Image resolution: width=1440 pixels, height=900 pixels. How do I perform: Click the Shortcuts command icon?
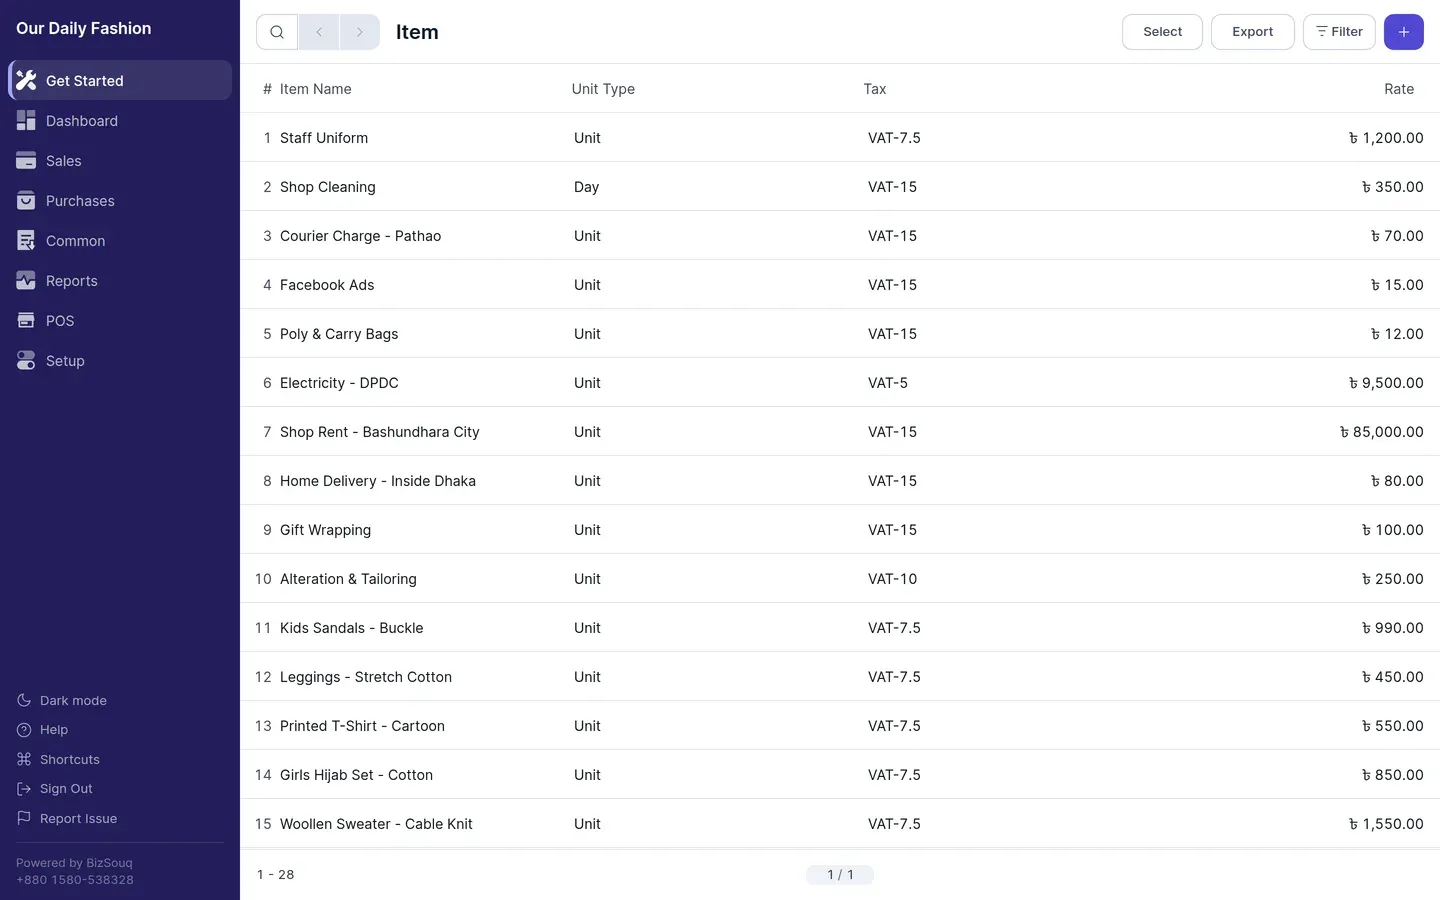24,759
